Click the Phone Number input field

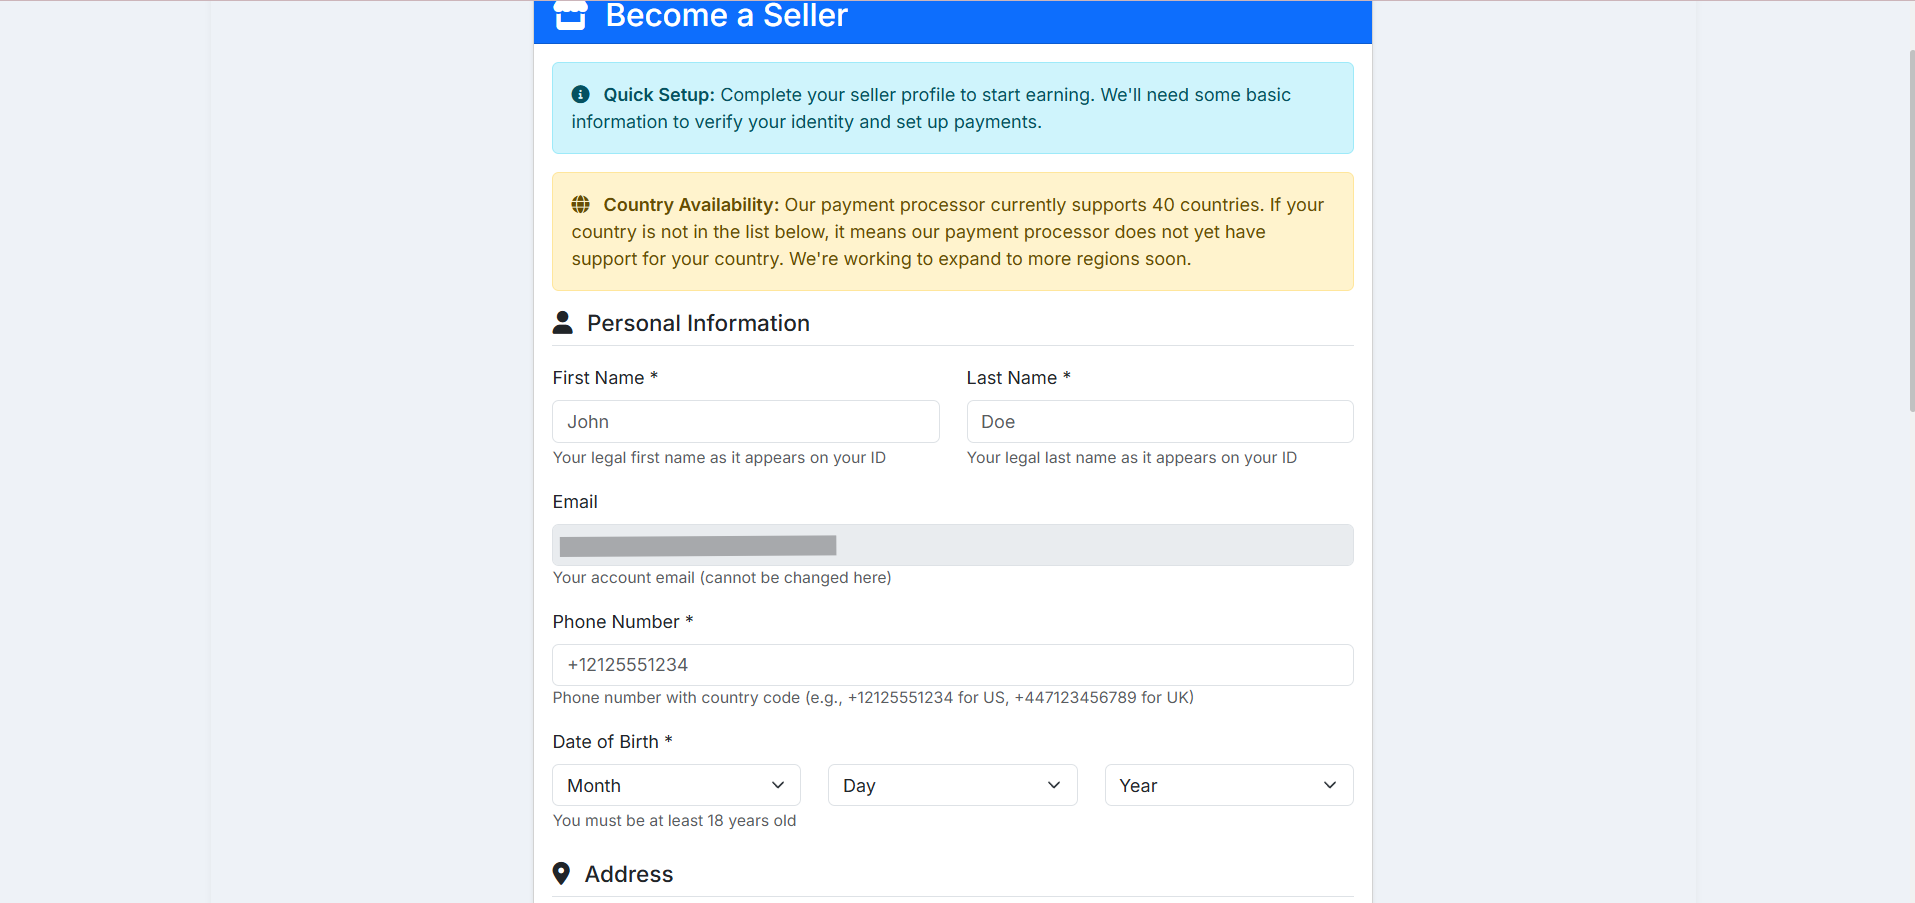951,664
